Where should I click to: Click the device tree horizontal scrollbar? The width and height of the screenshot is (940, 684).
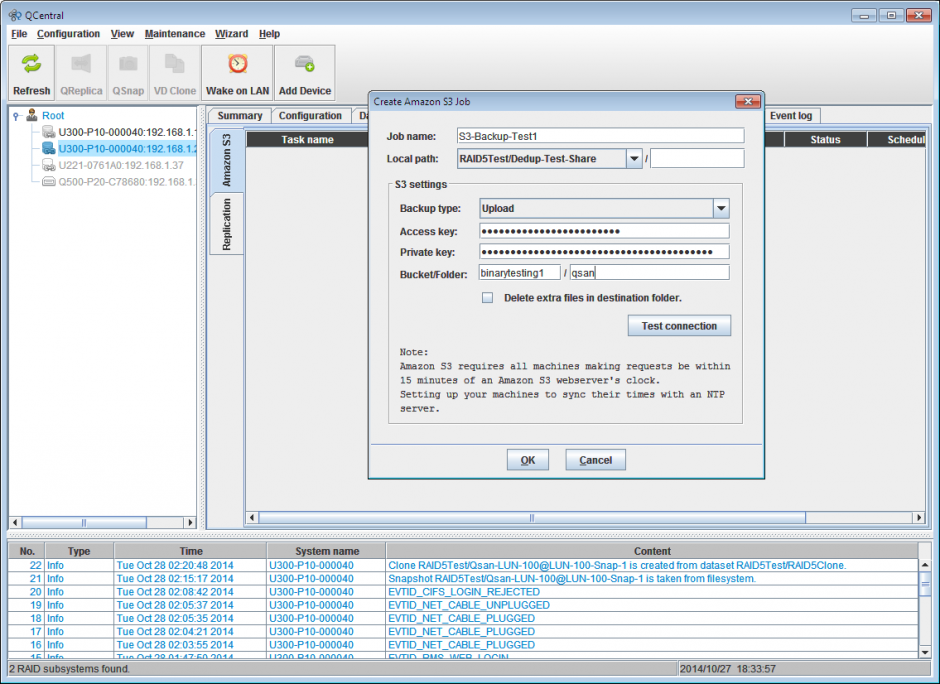click(x=84, y=522)
